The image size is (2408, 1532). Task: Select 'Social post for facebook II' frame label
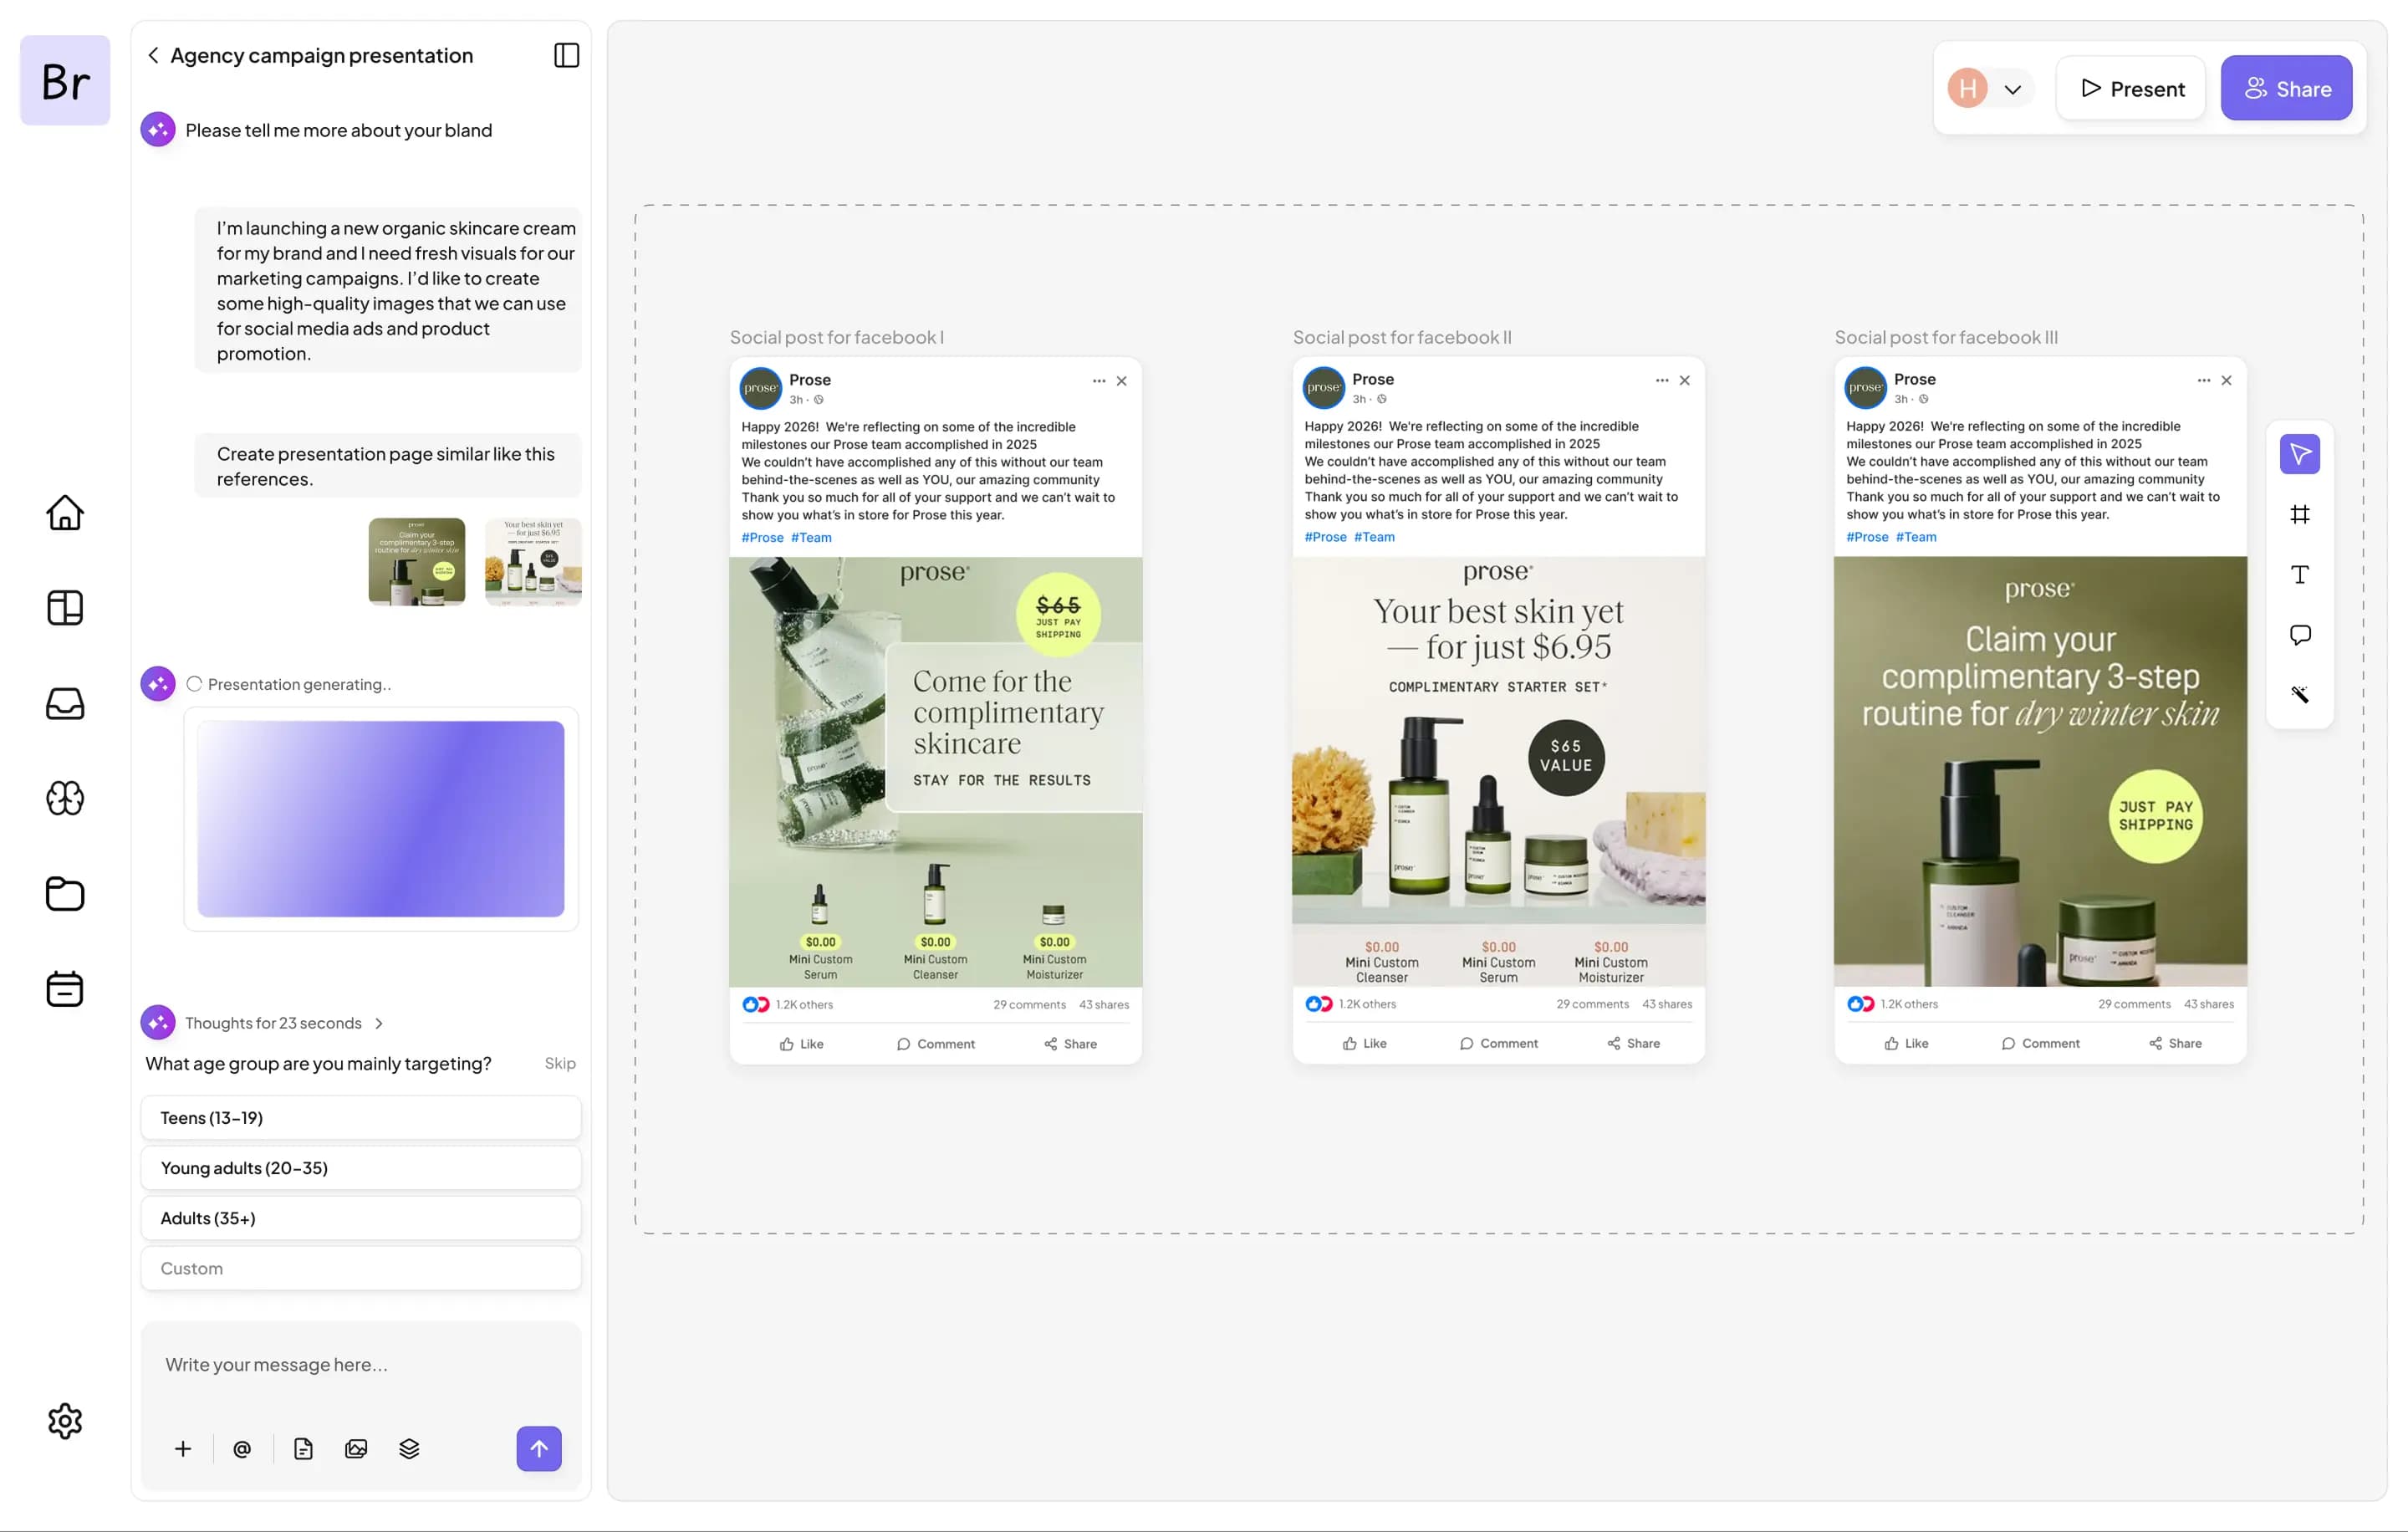(x=1402, y=337)
